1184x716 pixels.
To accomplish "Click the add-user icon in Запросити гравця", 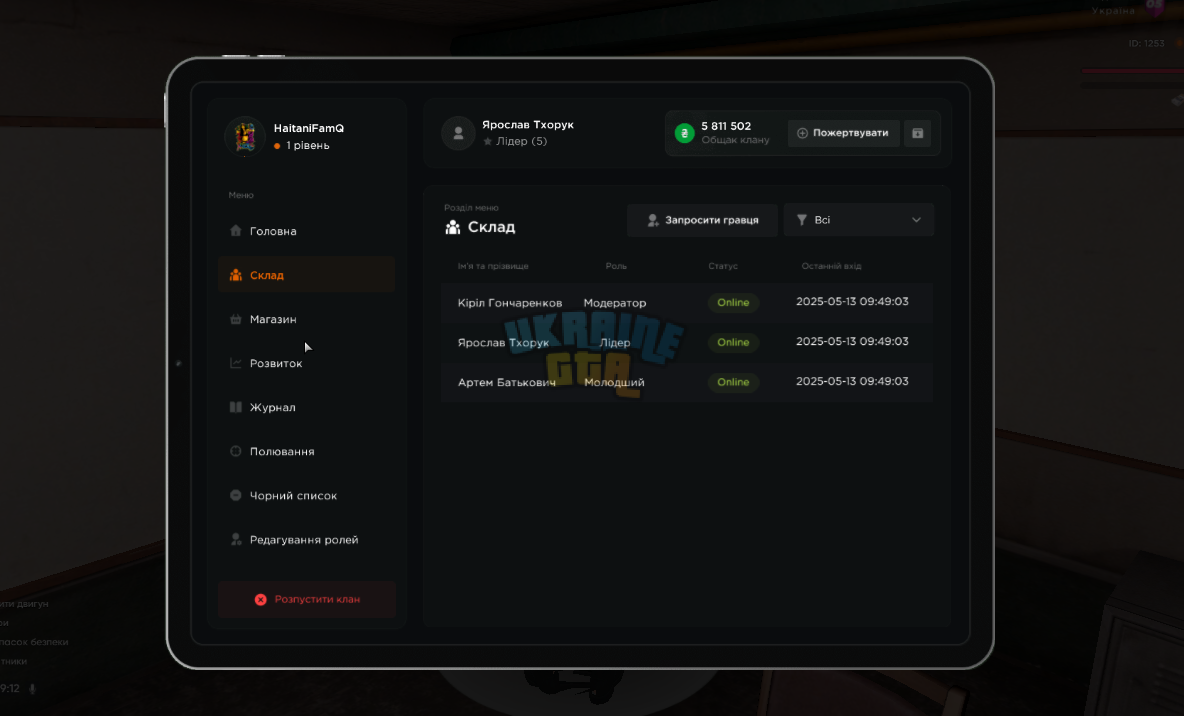I will (653, 221).
